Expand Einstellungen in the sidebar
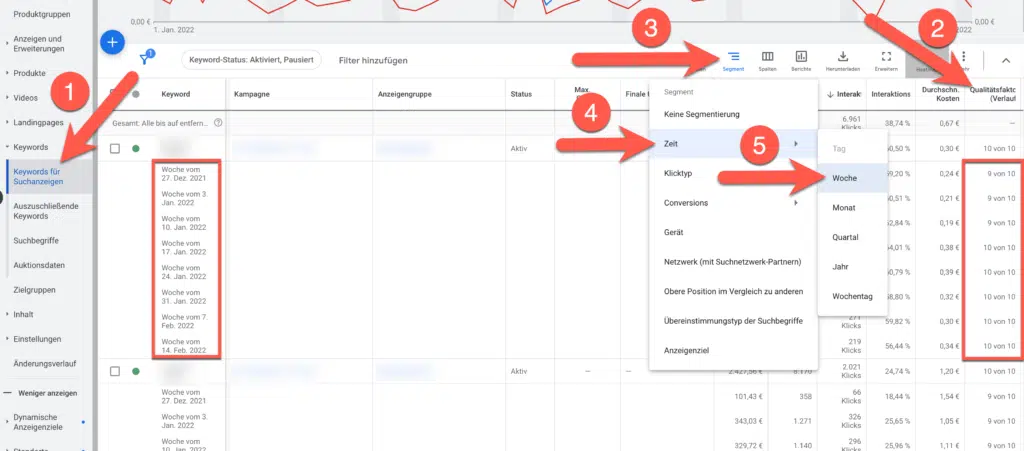 tap(6, 339)
